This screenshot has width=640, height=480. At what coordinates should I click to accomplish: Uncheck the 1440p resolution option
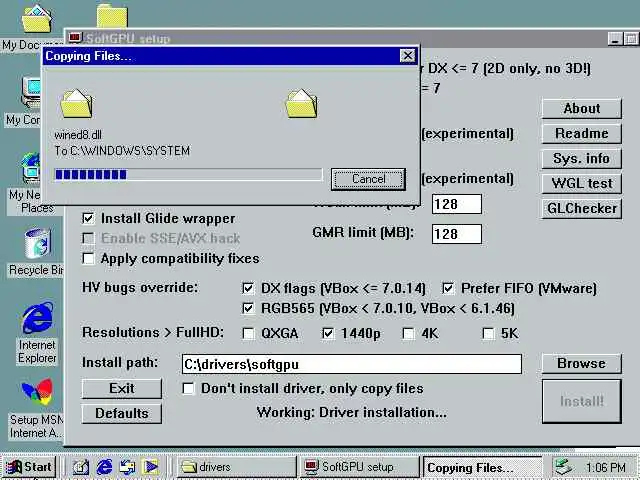point(328,333)
